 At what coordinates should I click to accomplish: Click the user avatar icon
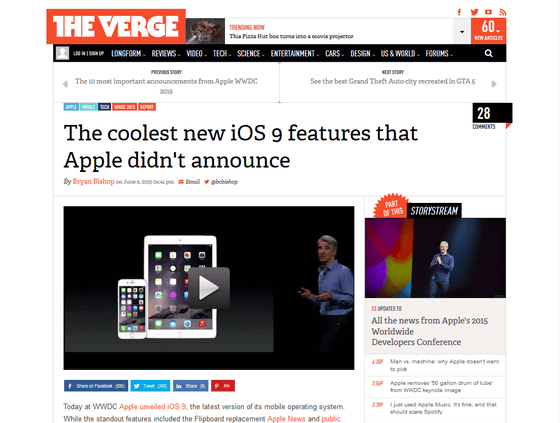click(x=62, y=53)
